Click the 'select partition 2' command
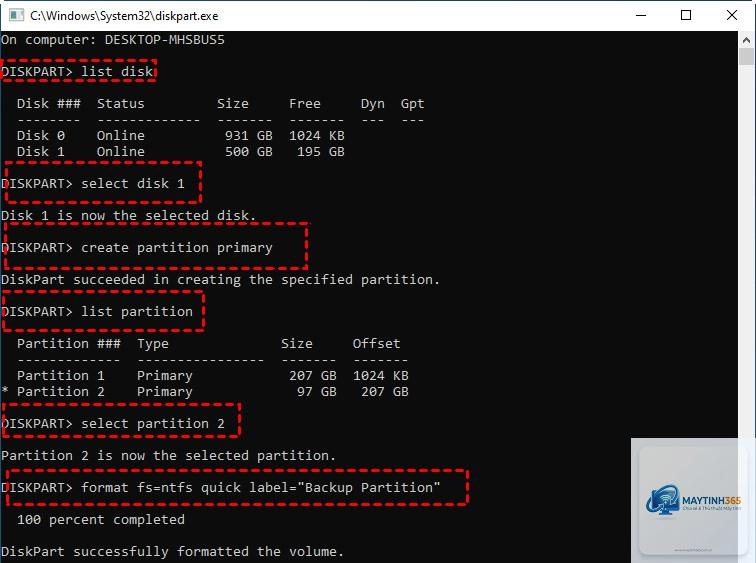This screenshot has height=563, width=756. [153, 423]
